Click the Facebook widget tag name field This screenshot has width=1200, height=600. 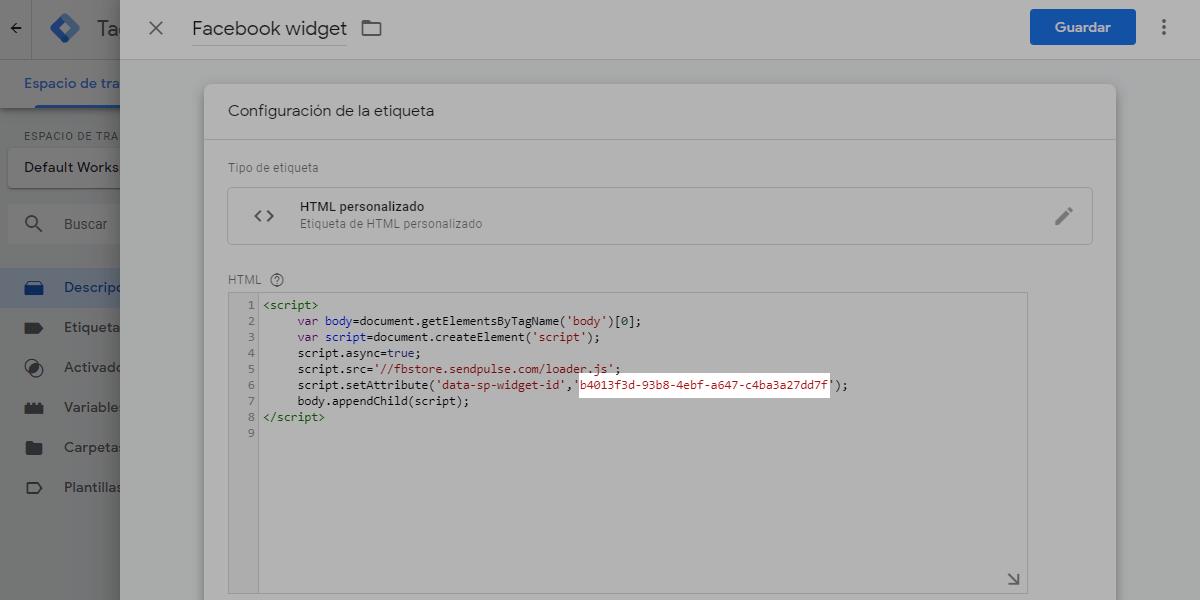(269, 28)
